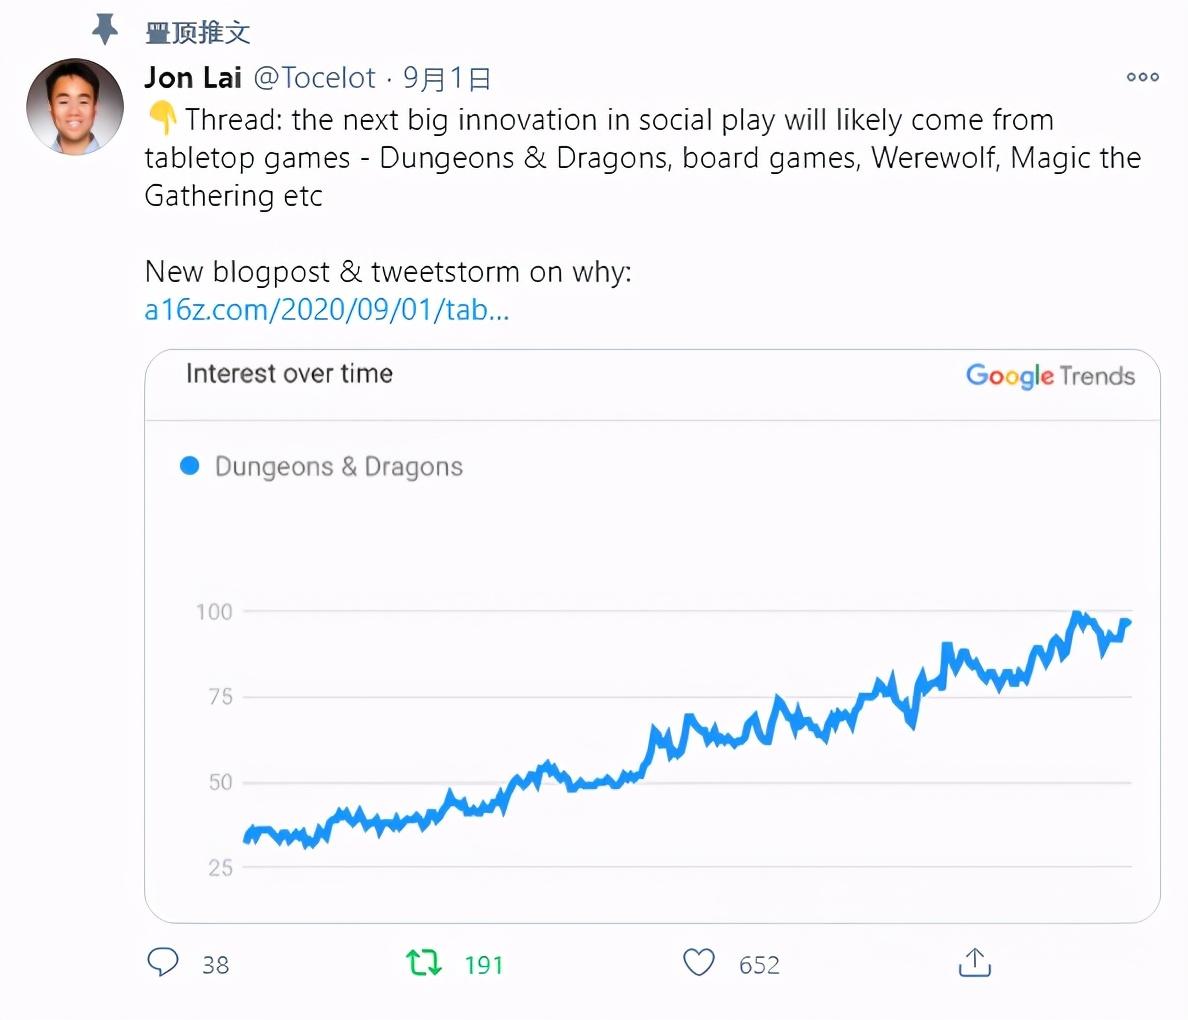Open the three-dot more options menu

[1142, 77]
